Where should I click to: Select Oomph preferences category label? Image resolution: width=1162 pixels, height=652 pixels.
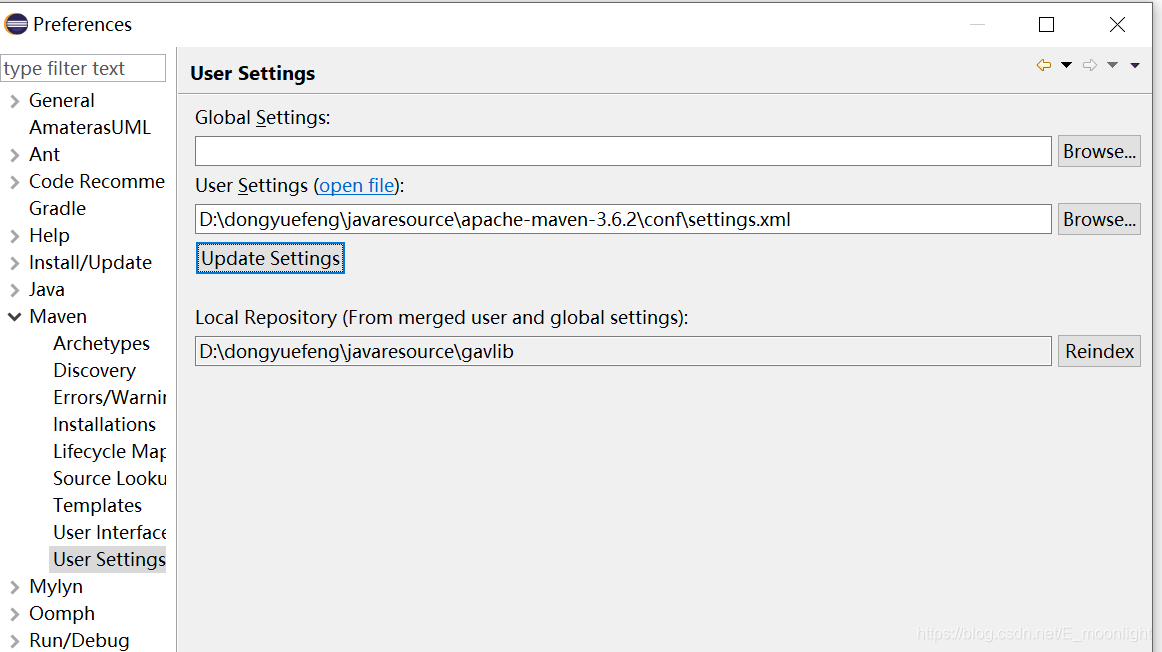click(62, 613)
